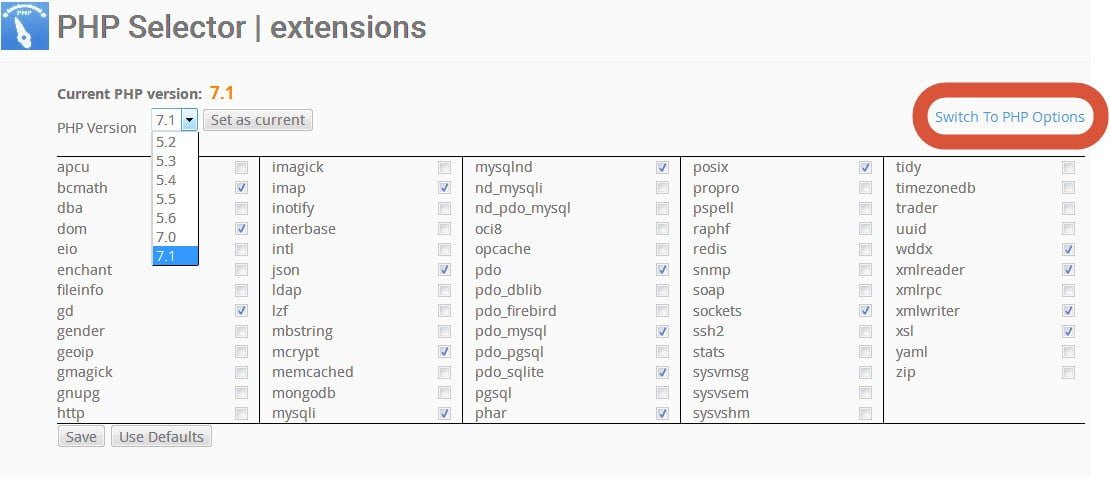
Task: Uncheck the bcmath extension
Action: click(242, 188)
